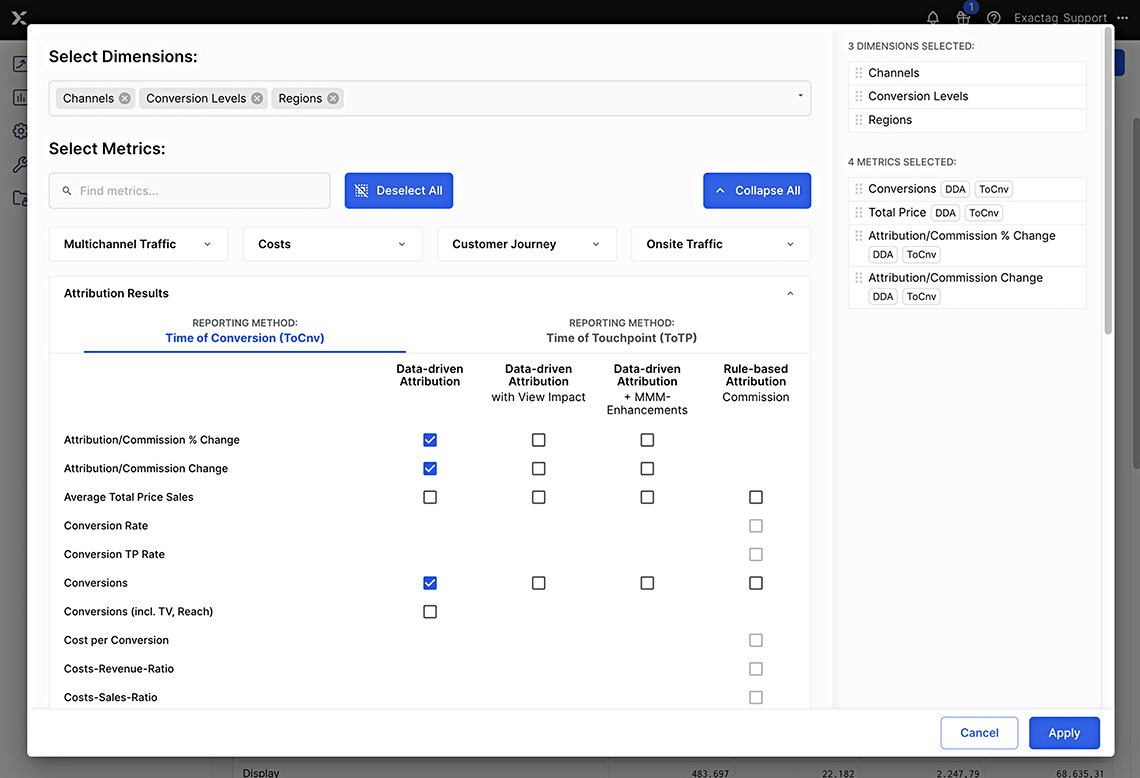Image resolution: width=1140 pixels, height=778 pixels.
Task: Open the bar chart reports icon in sidebar
Action: pyautogui.click(x=20, y=97)
